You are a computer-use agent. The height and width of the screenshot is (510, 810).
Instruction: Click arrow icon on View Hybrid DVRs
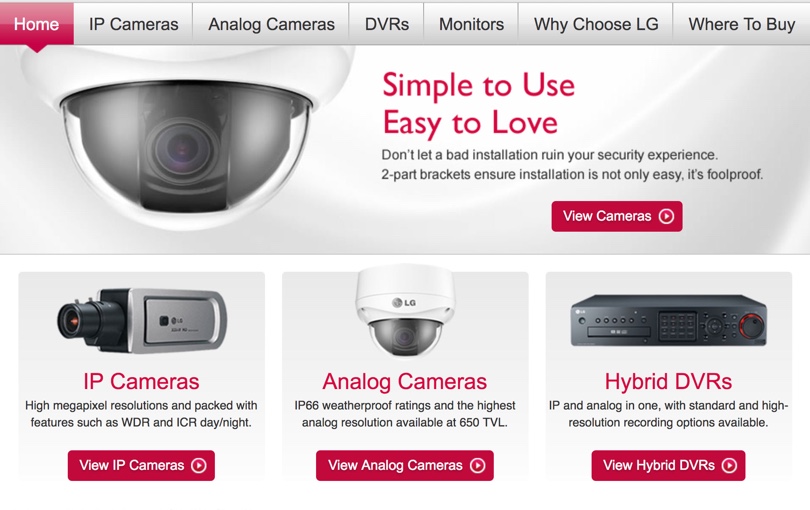[x=729, y=465]
